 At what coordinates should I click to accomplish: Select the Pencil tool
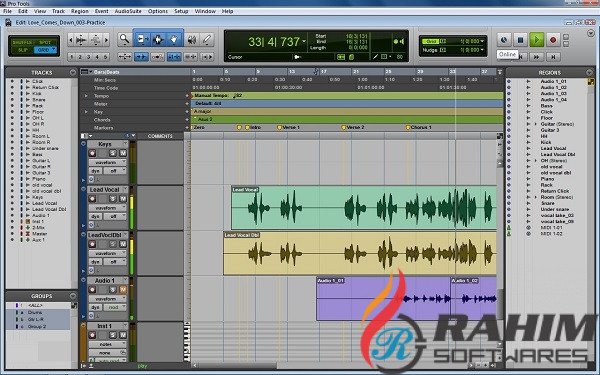coord(207,39)
